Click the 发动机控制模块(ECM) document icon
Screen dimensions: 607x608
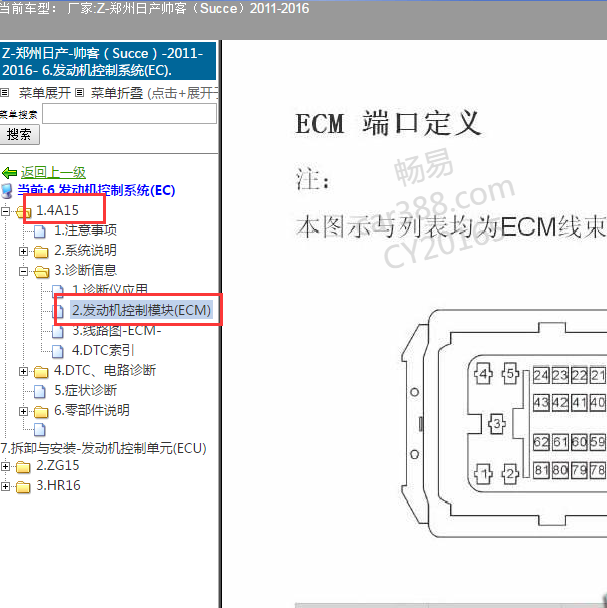coord(59,311)
